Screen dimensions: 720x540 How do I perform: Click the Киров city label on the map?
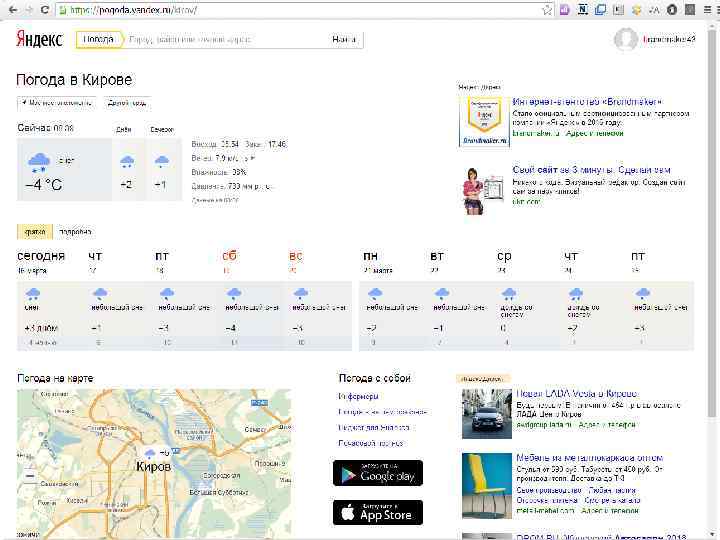[153, 467]
